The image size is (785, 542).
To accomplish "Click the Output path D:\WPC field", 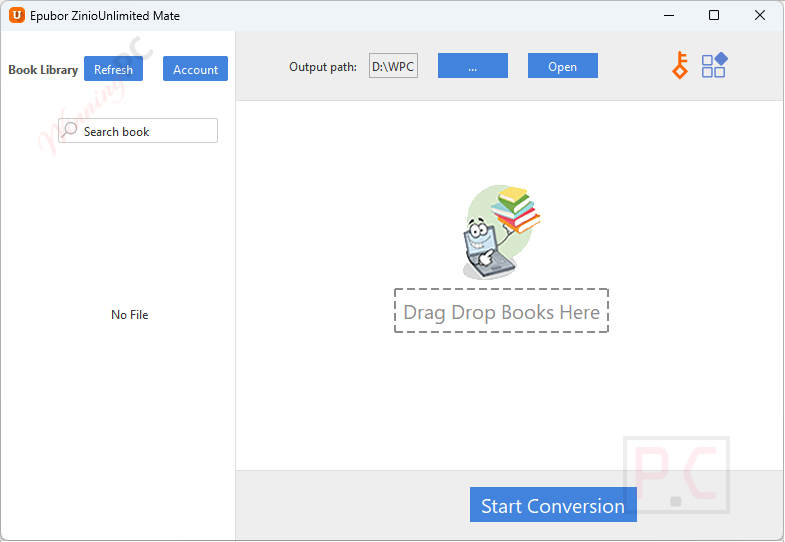I will 394,66.
